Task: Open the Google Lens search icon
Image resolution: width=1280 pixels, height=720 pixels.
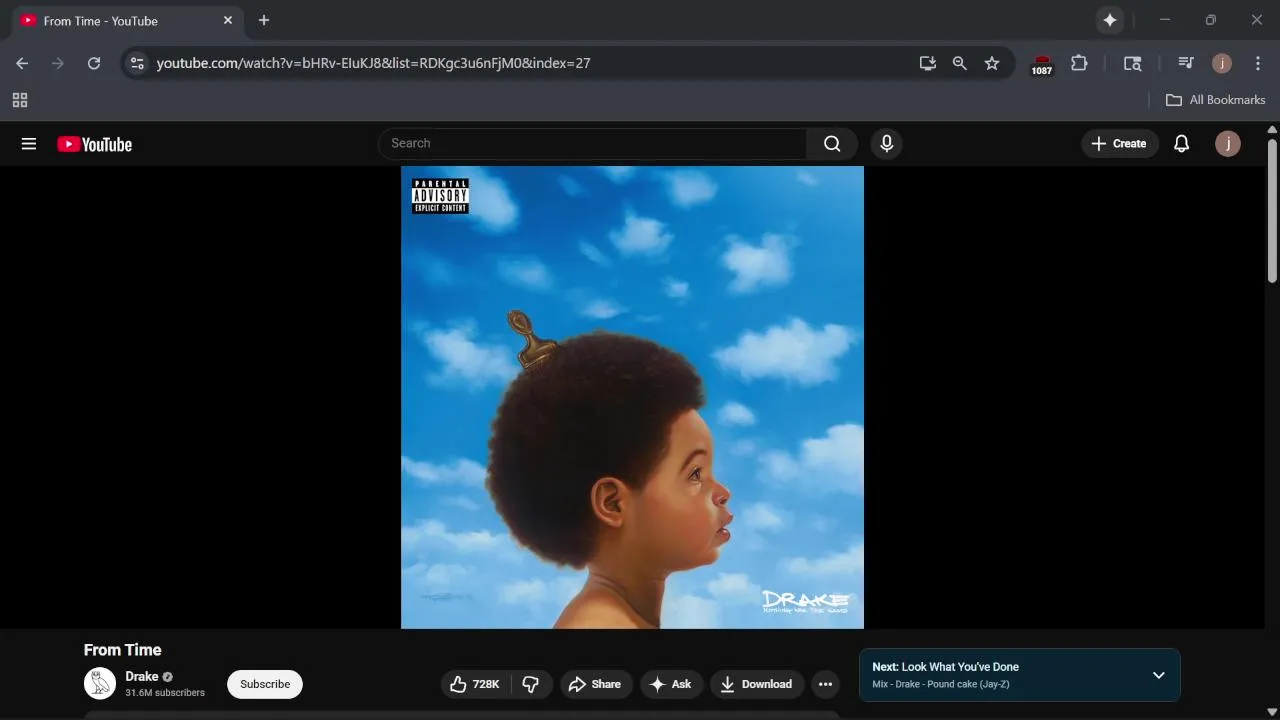Action: pyautogui.click(x=1132, y=63)
